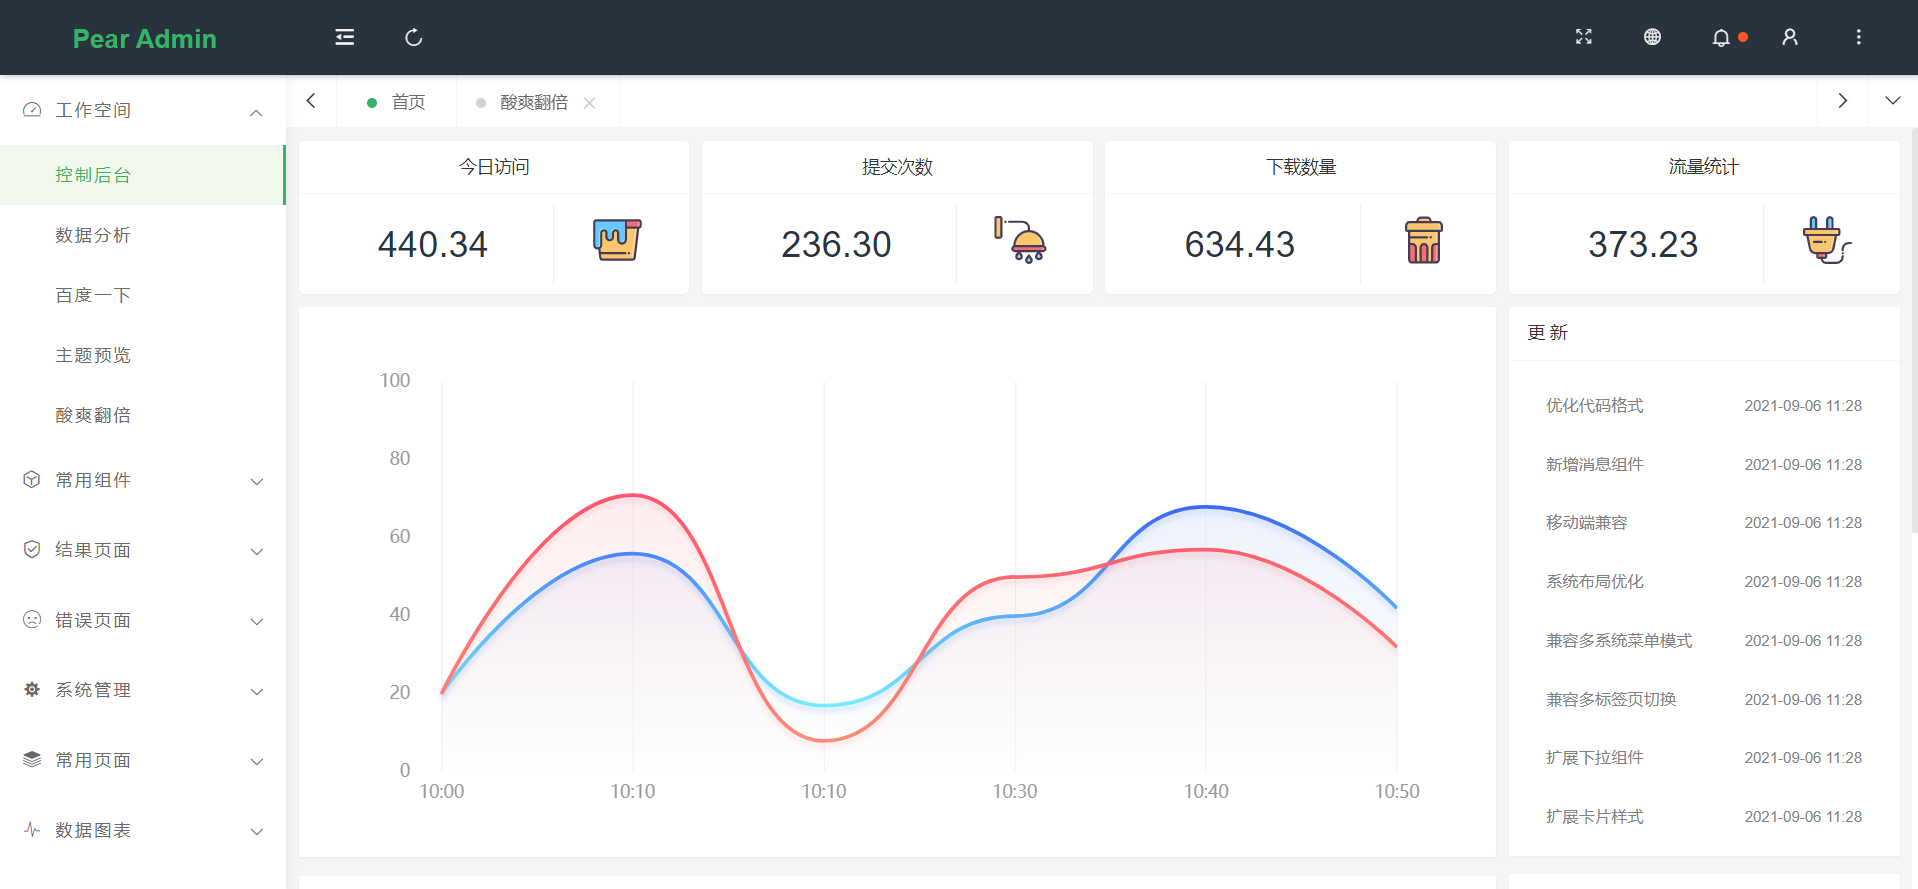Image resolution: width=1918 pixels, height=889 pixels.
Task: Open 主题预览 in the sidebar
Action: click(143, 355)
